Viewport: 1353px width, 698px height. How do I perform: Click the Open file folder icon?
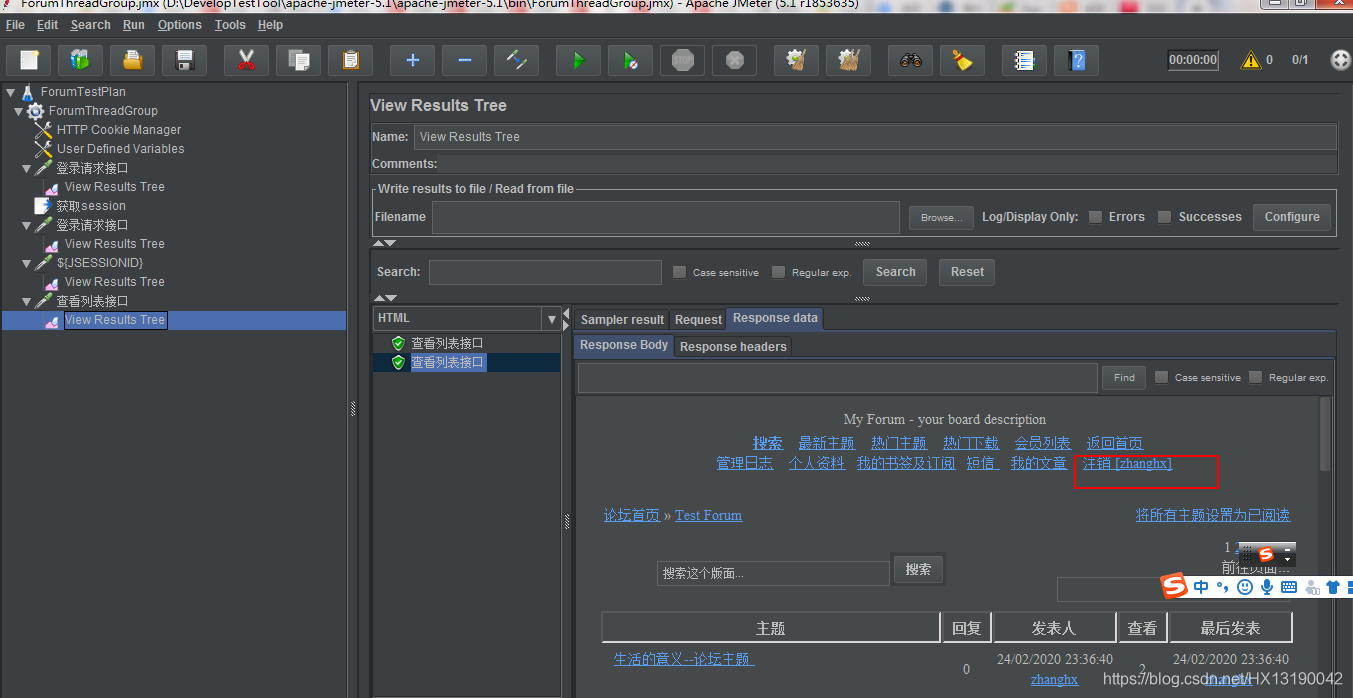click(x=132, y=60)
